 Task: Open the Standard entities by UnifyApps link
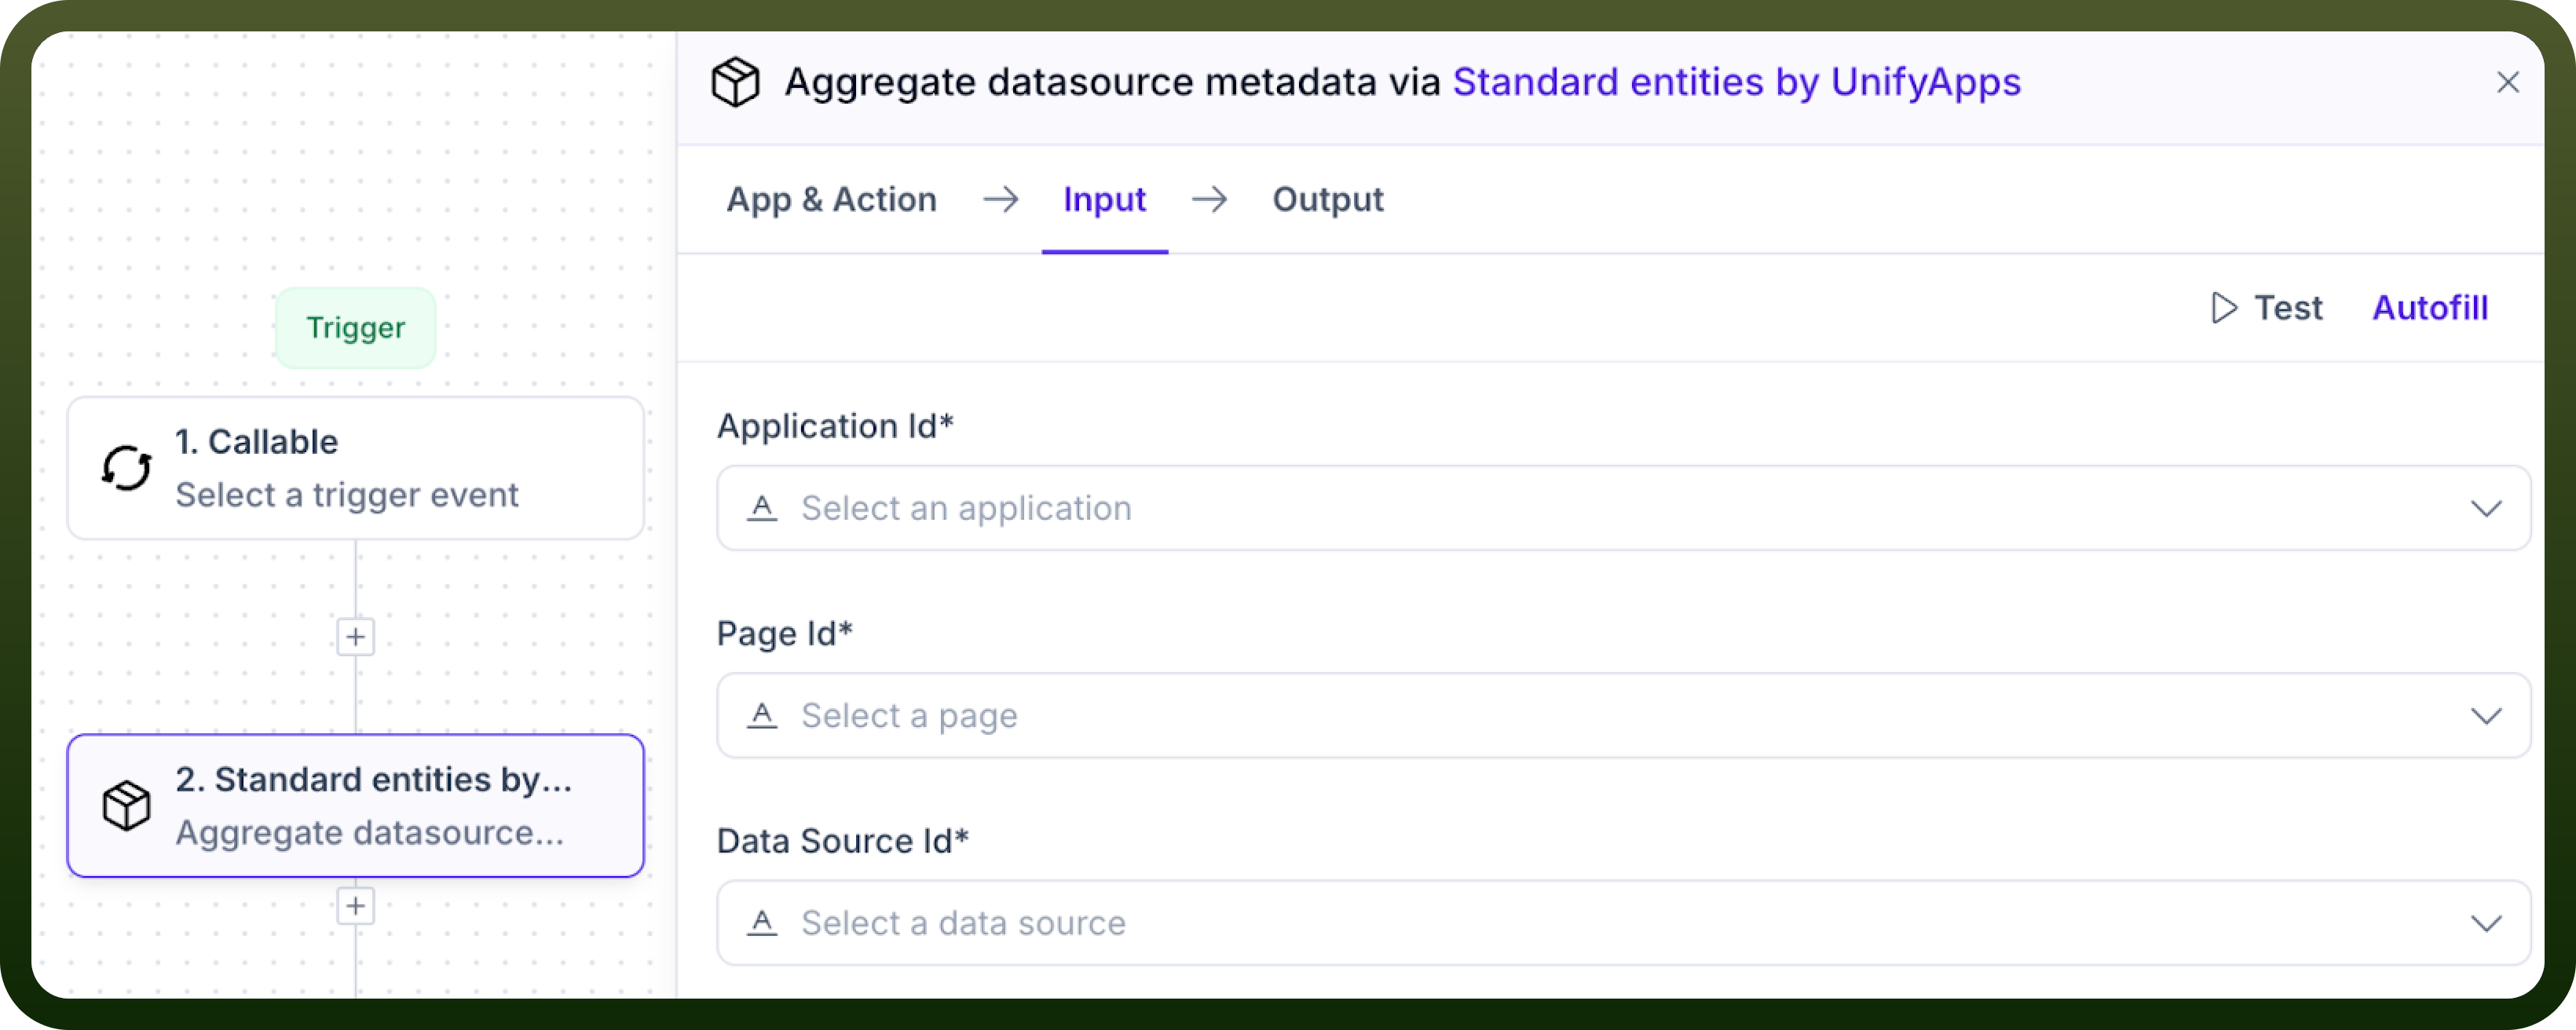[x=1736, y=82]
